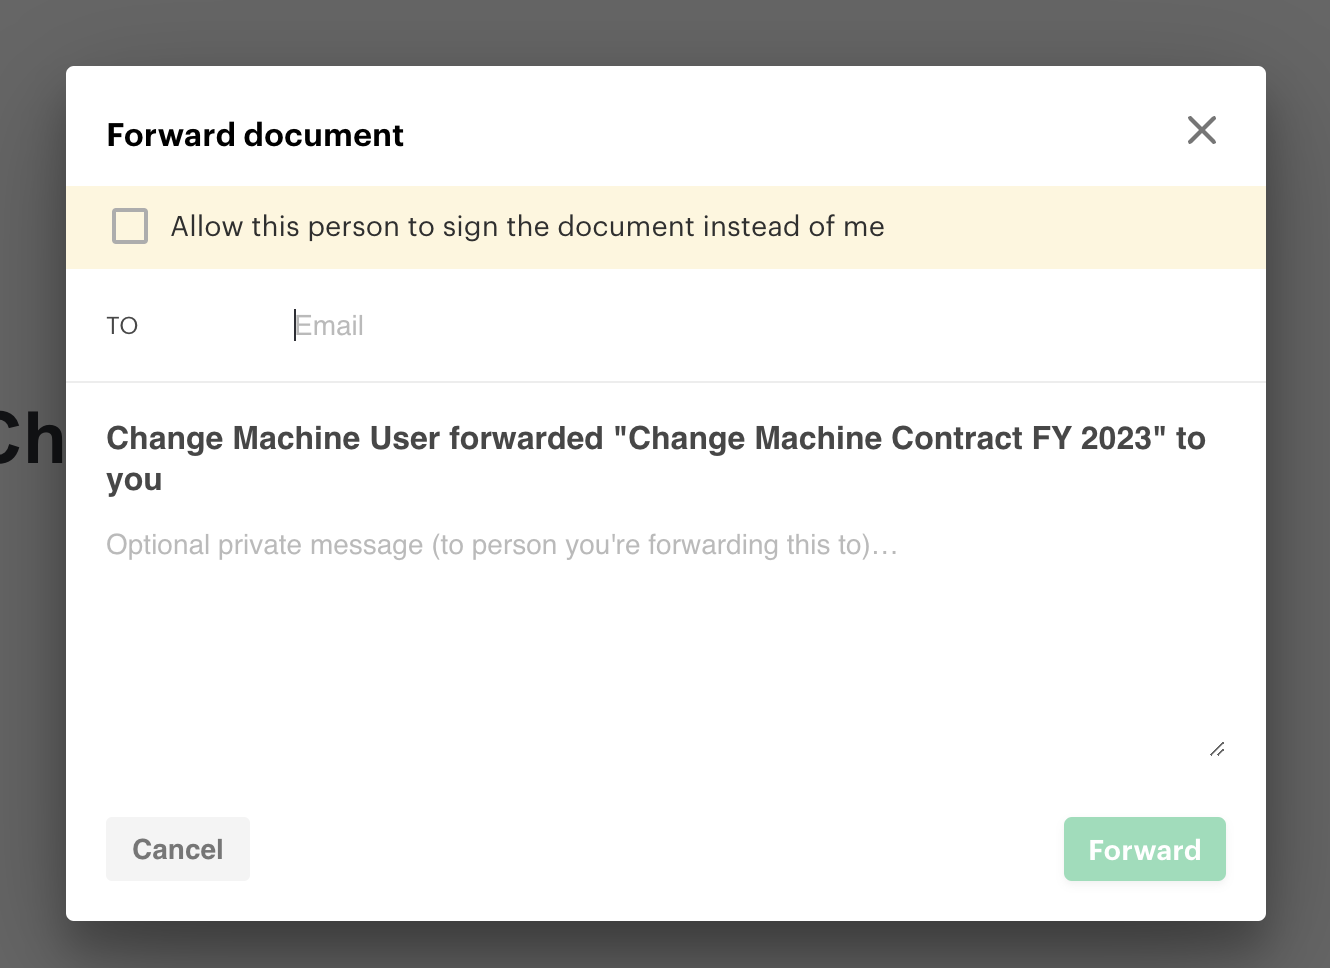Click the "Email" placeholder text
The height and width of the screenshot is (968, 1330).
[330, 326]
